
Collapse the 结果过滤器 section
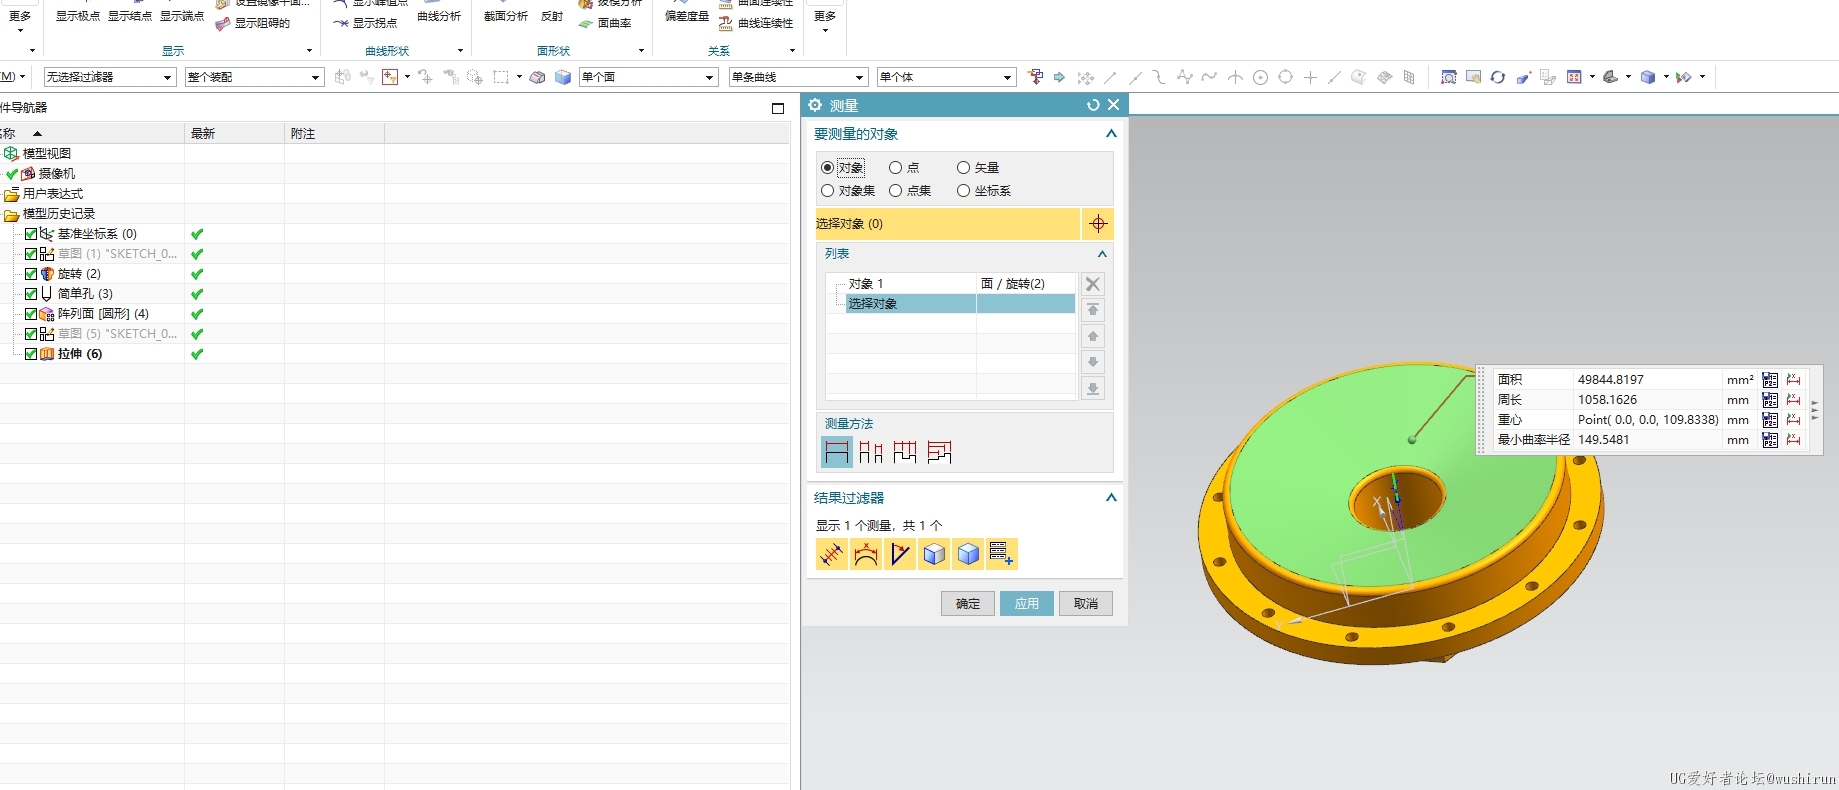tap(1110, 498)
